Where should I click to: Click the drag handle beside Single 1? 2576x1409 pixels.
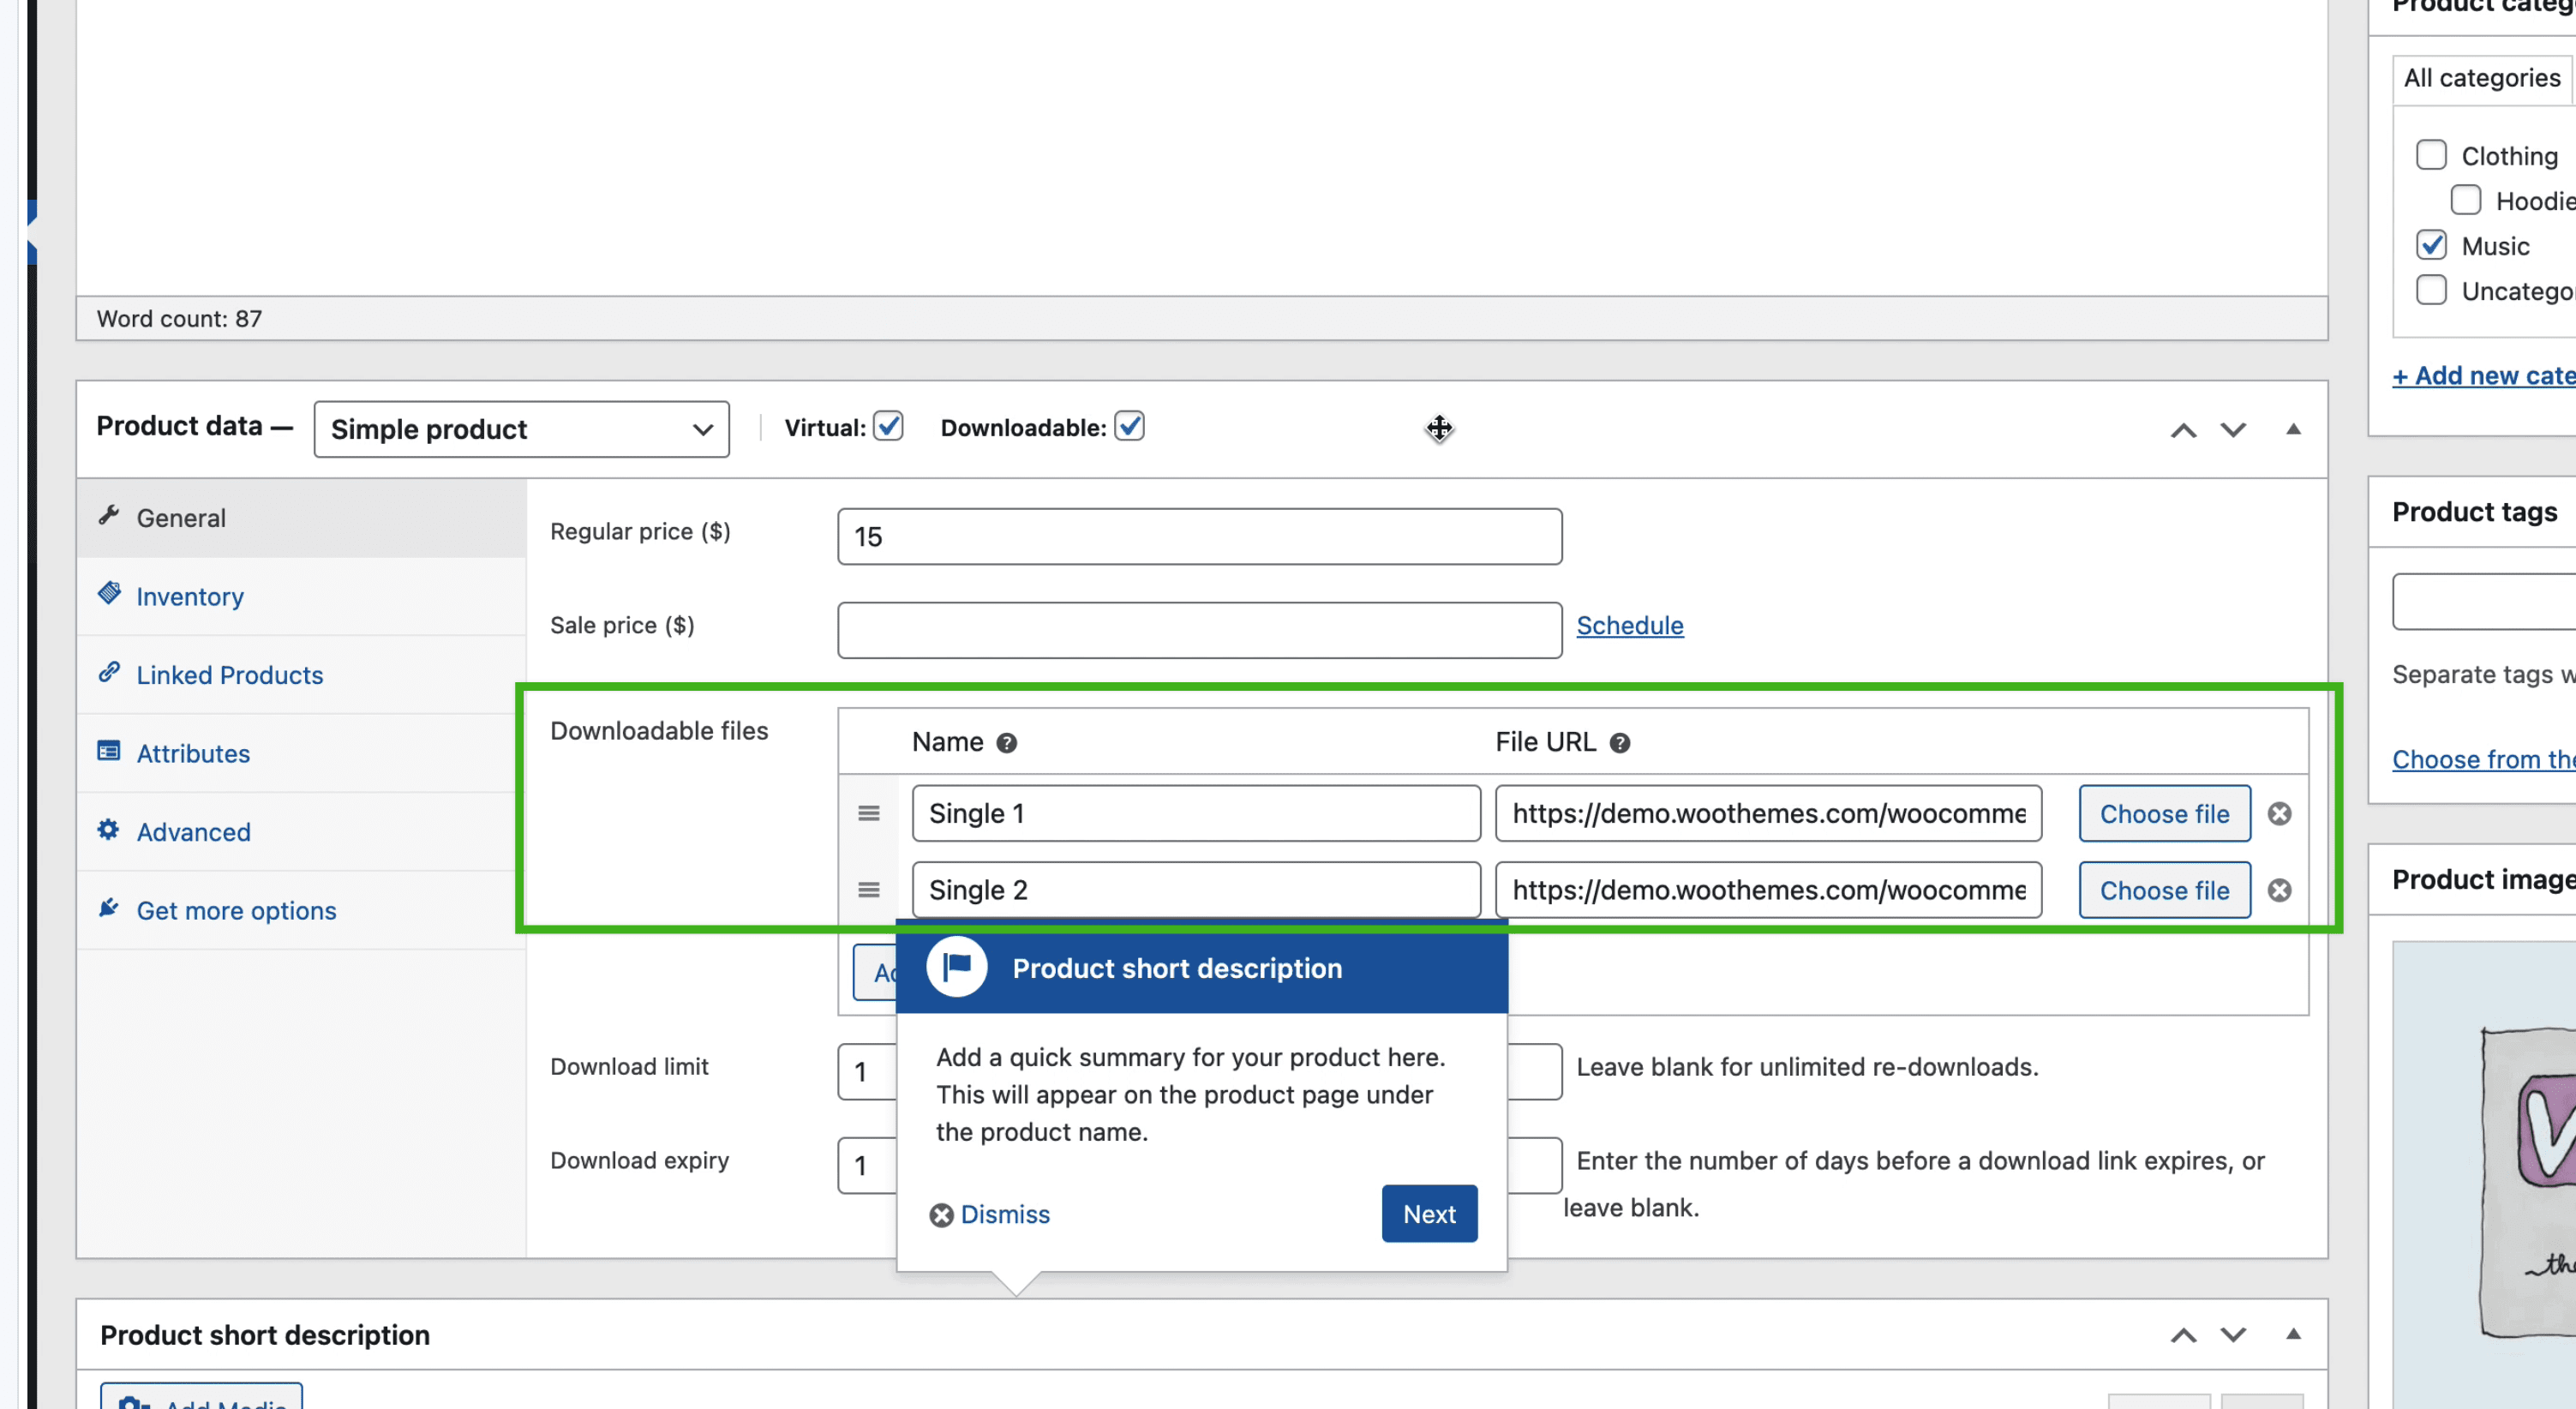coord(868,813)
